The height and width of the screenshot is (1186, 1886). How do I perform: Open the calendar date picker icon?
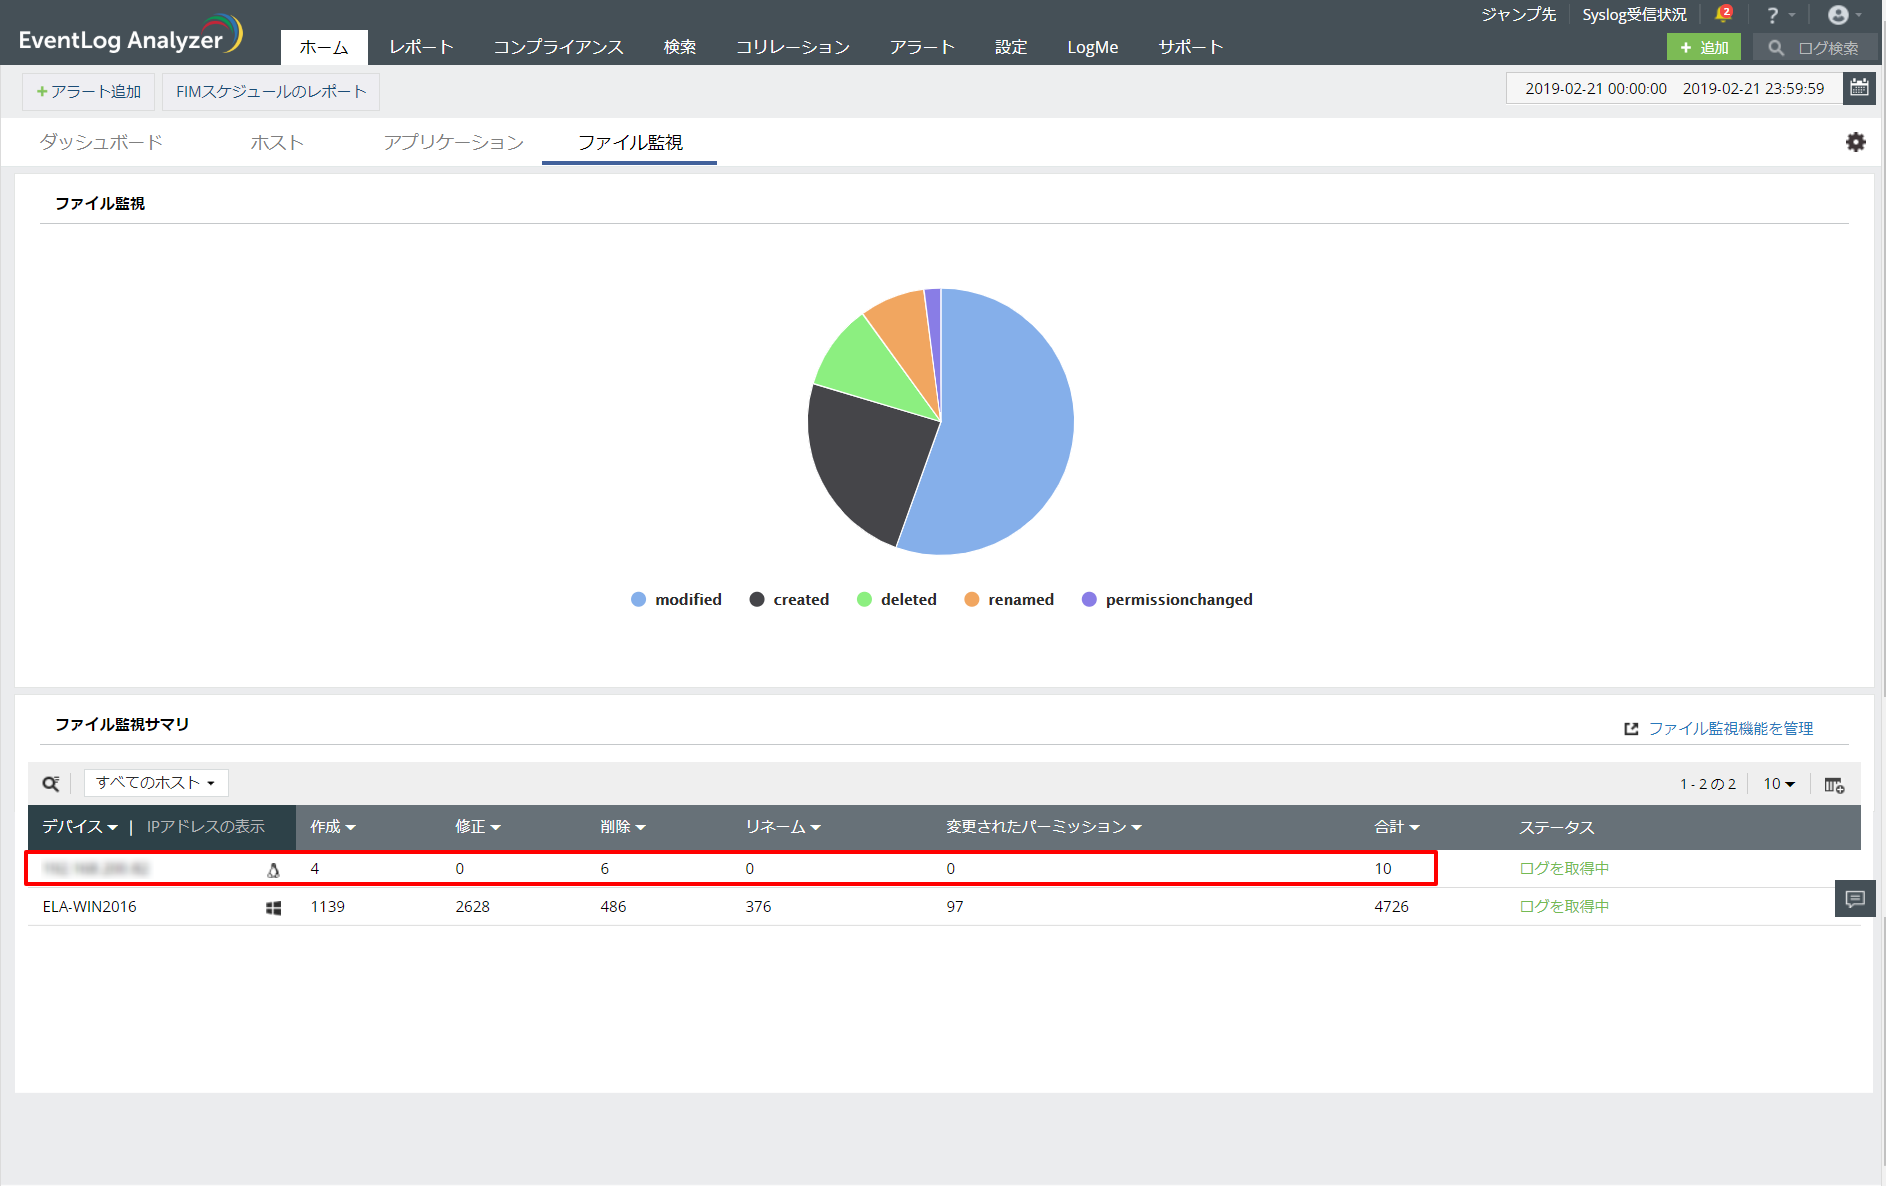pos(1859,88)
